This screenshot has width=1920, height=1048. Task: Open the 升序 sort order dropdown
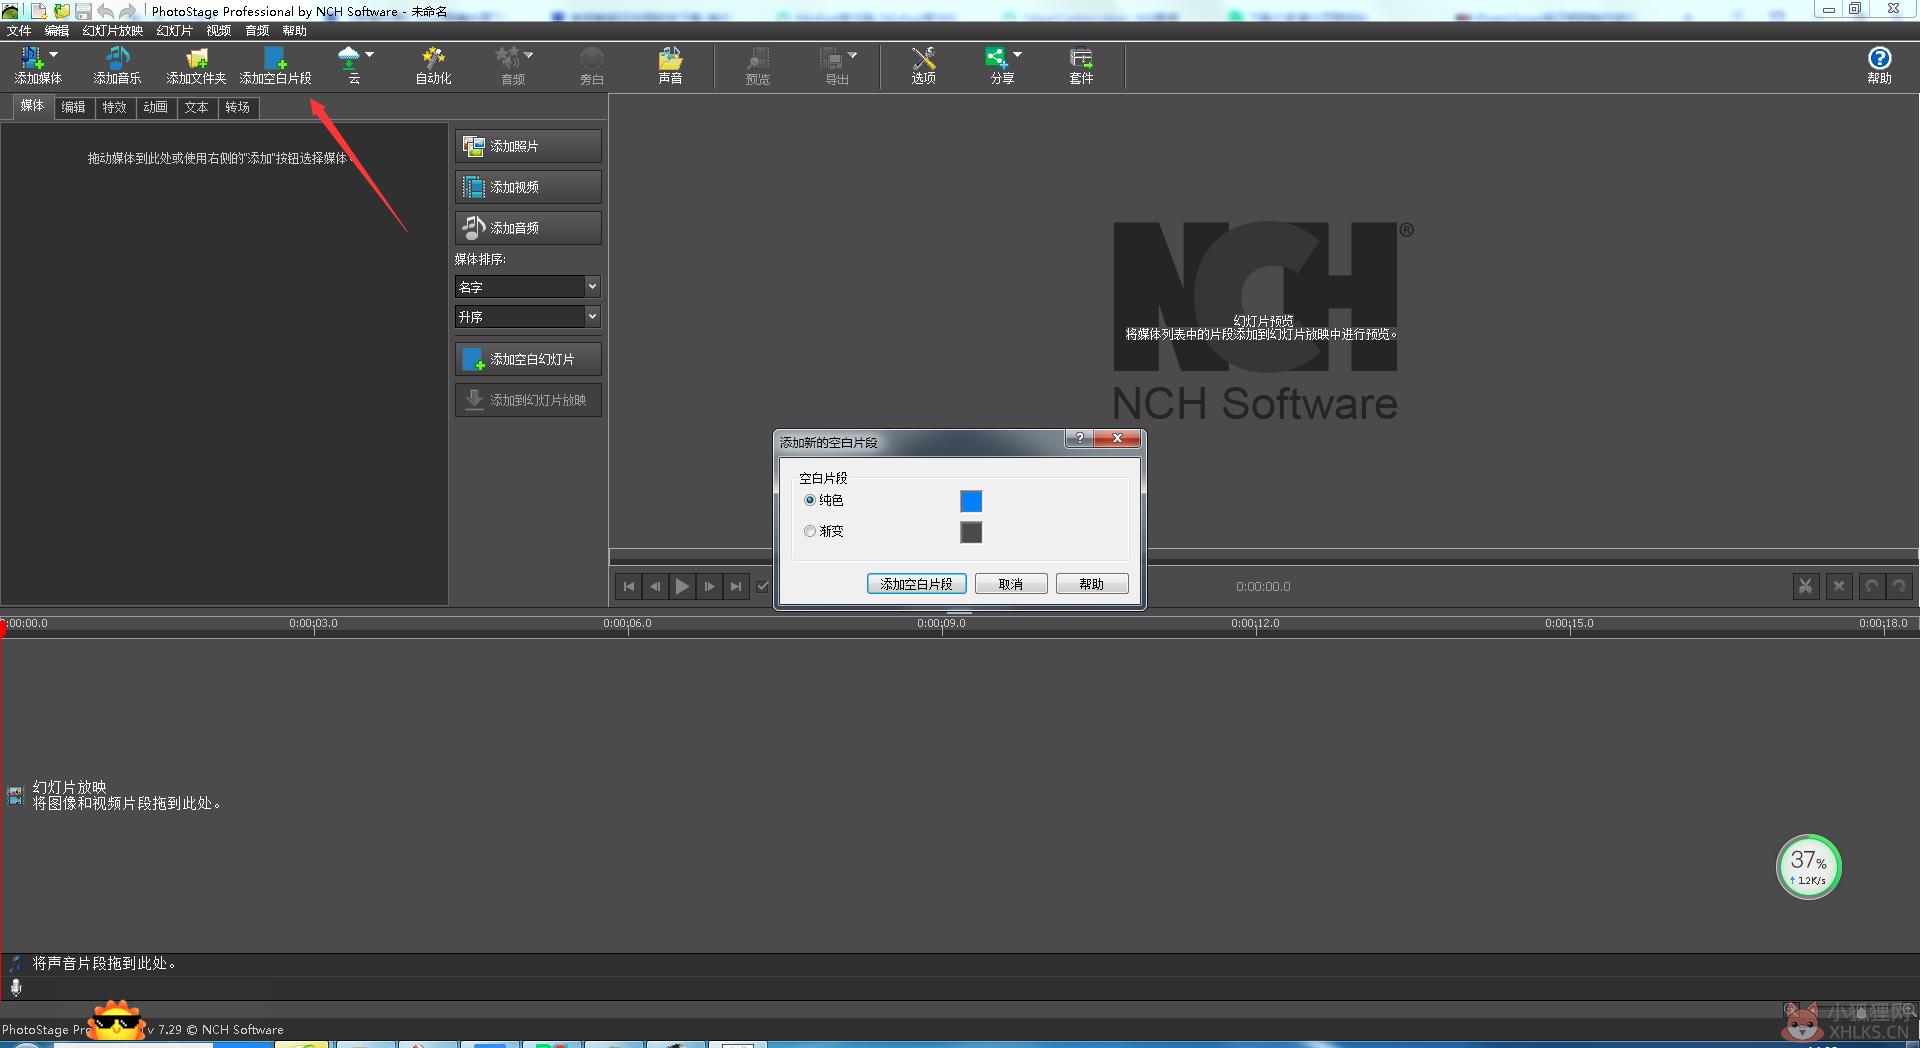tap(527, 316)
